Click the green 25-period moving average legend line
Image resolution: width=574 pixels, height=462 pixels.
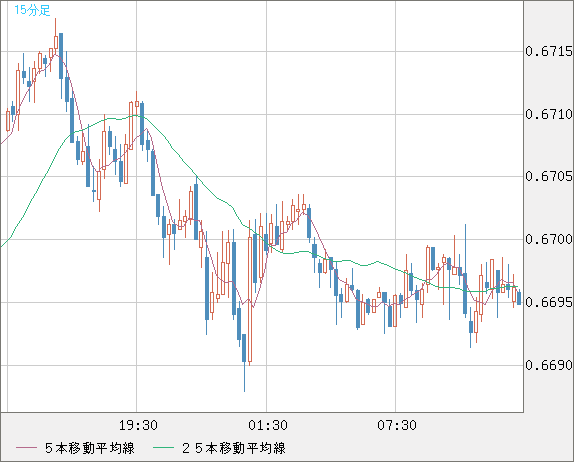point(163,448)
